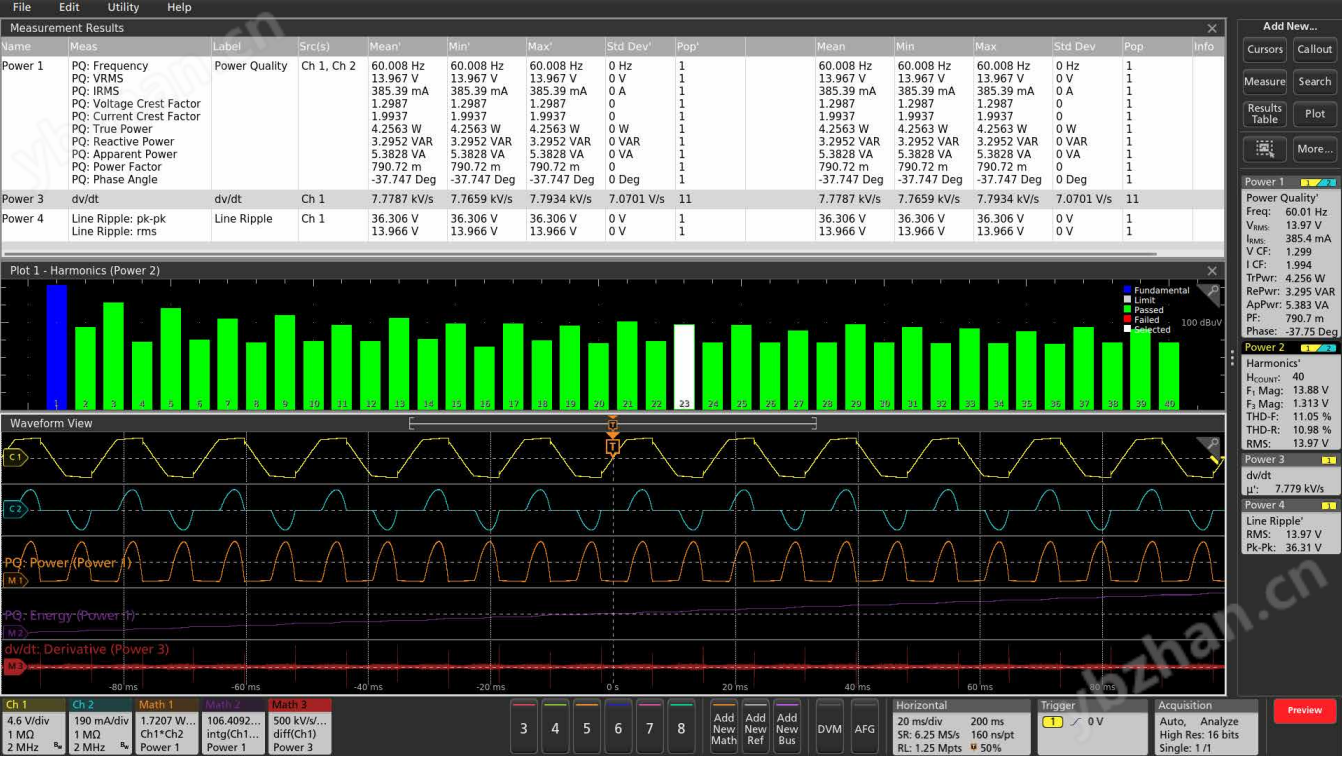Select the M3 math waveform handle
Image resolution: width=1342 pixels, height=757 pixels.
(14, 665)
